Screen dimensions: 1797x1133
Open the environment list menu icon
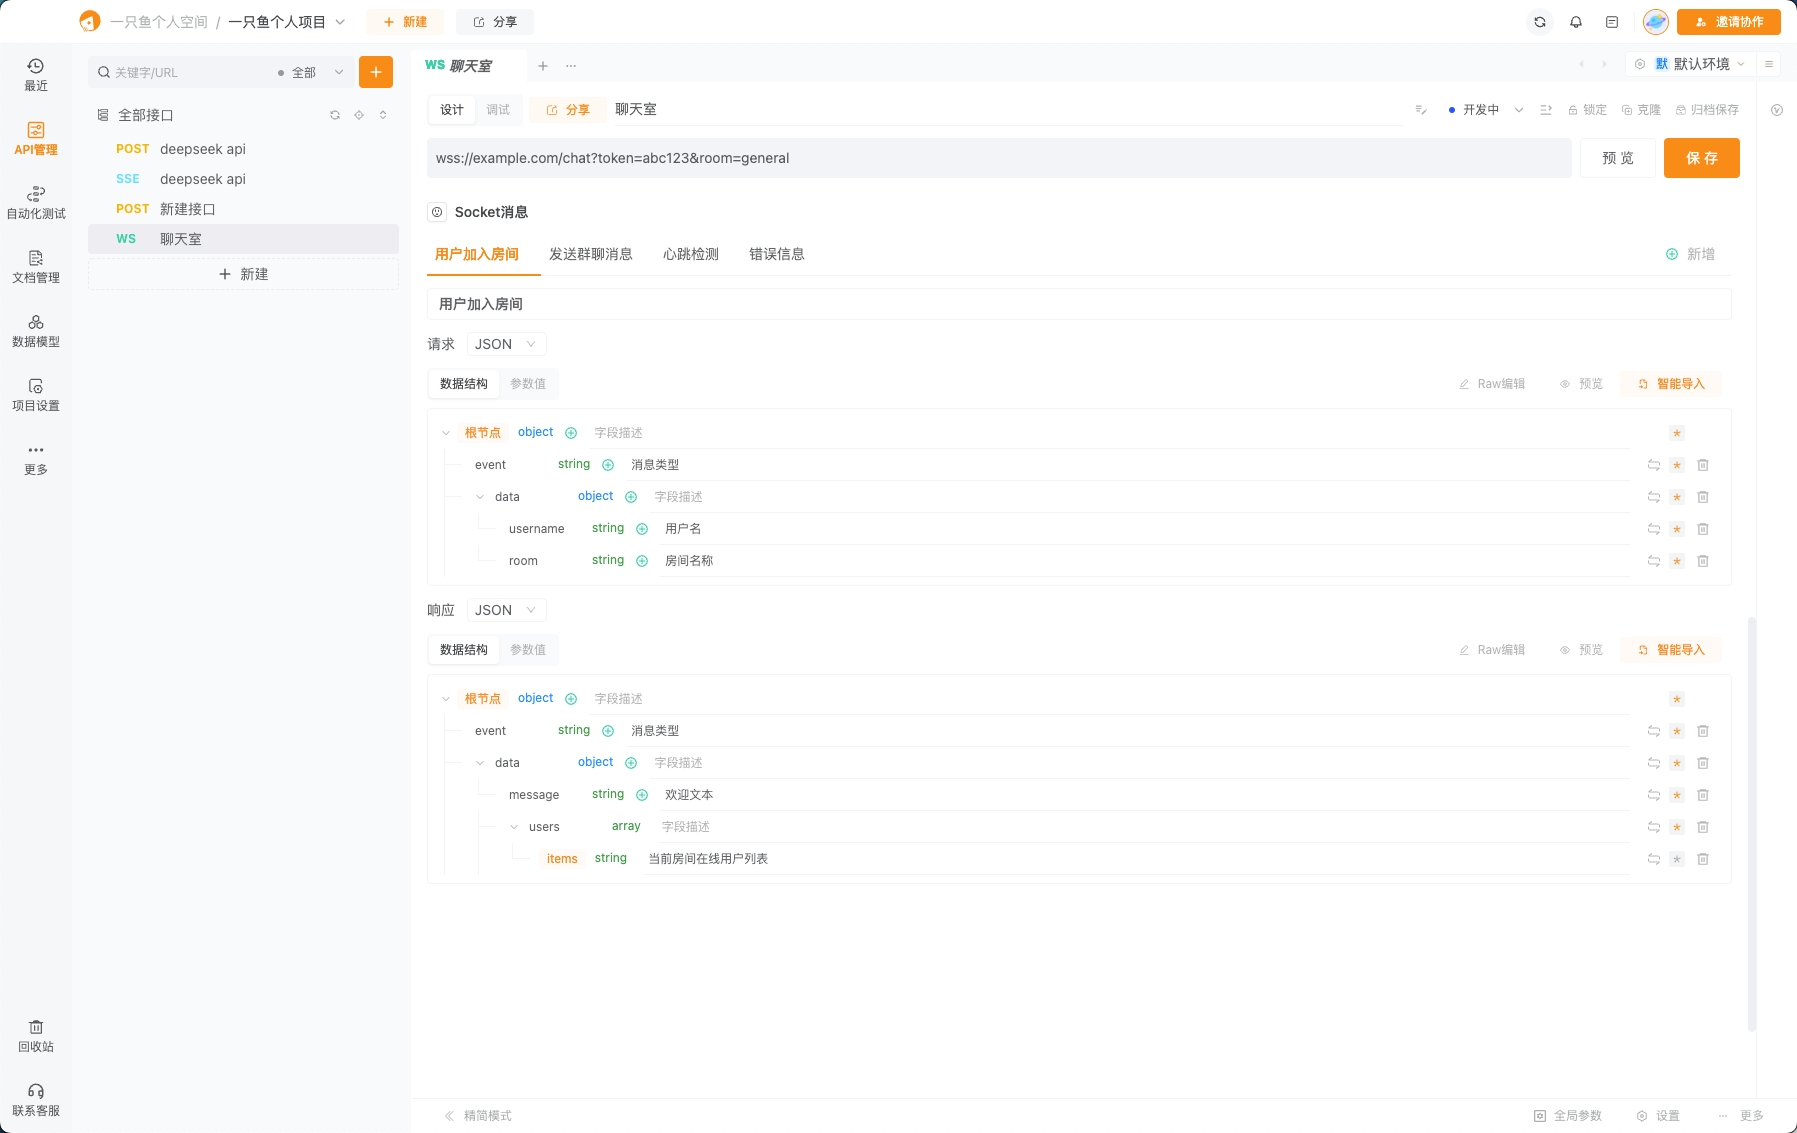pos(1769,64)
